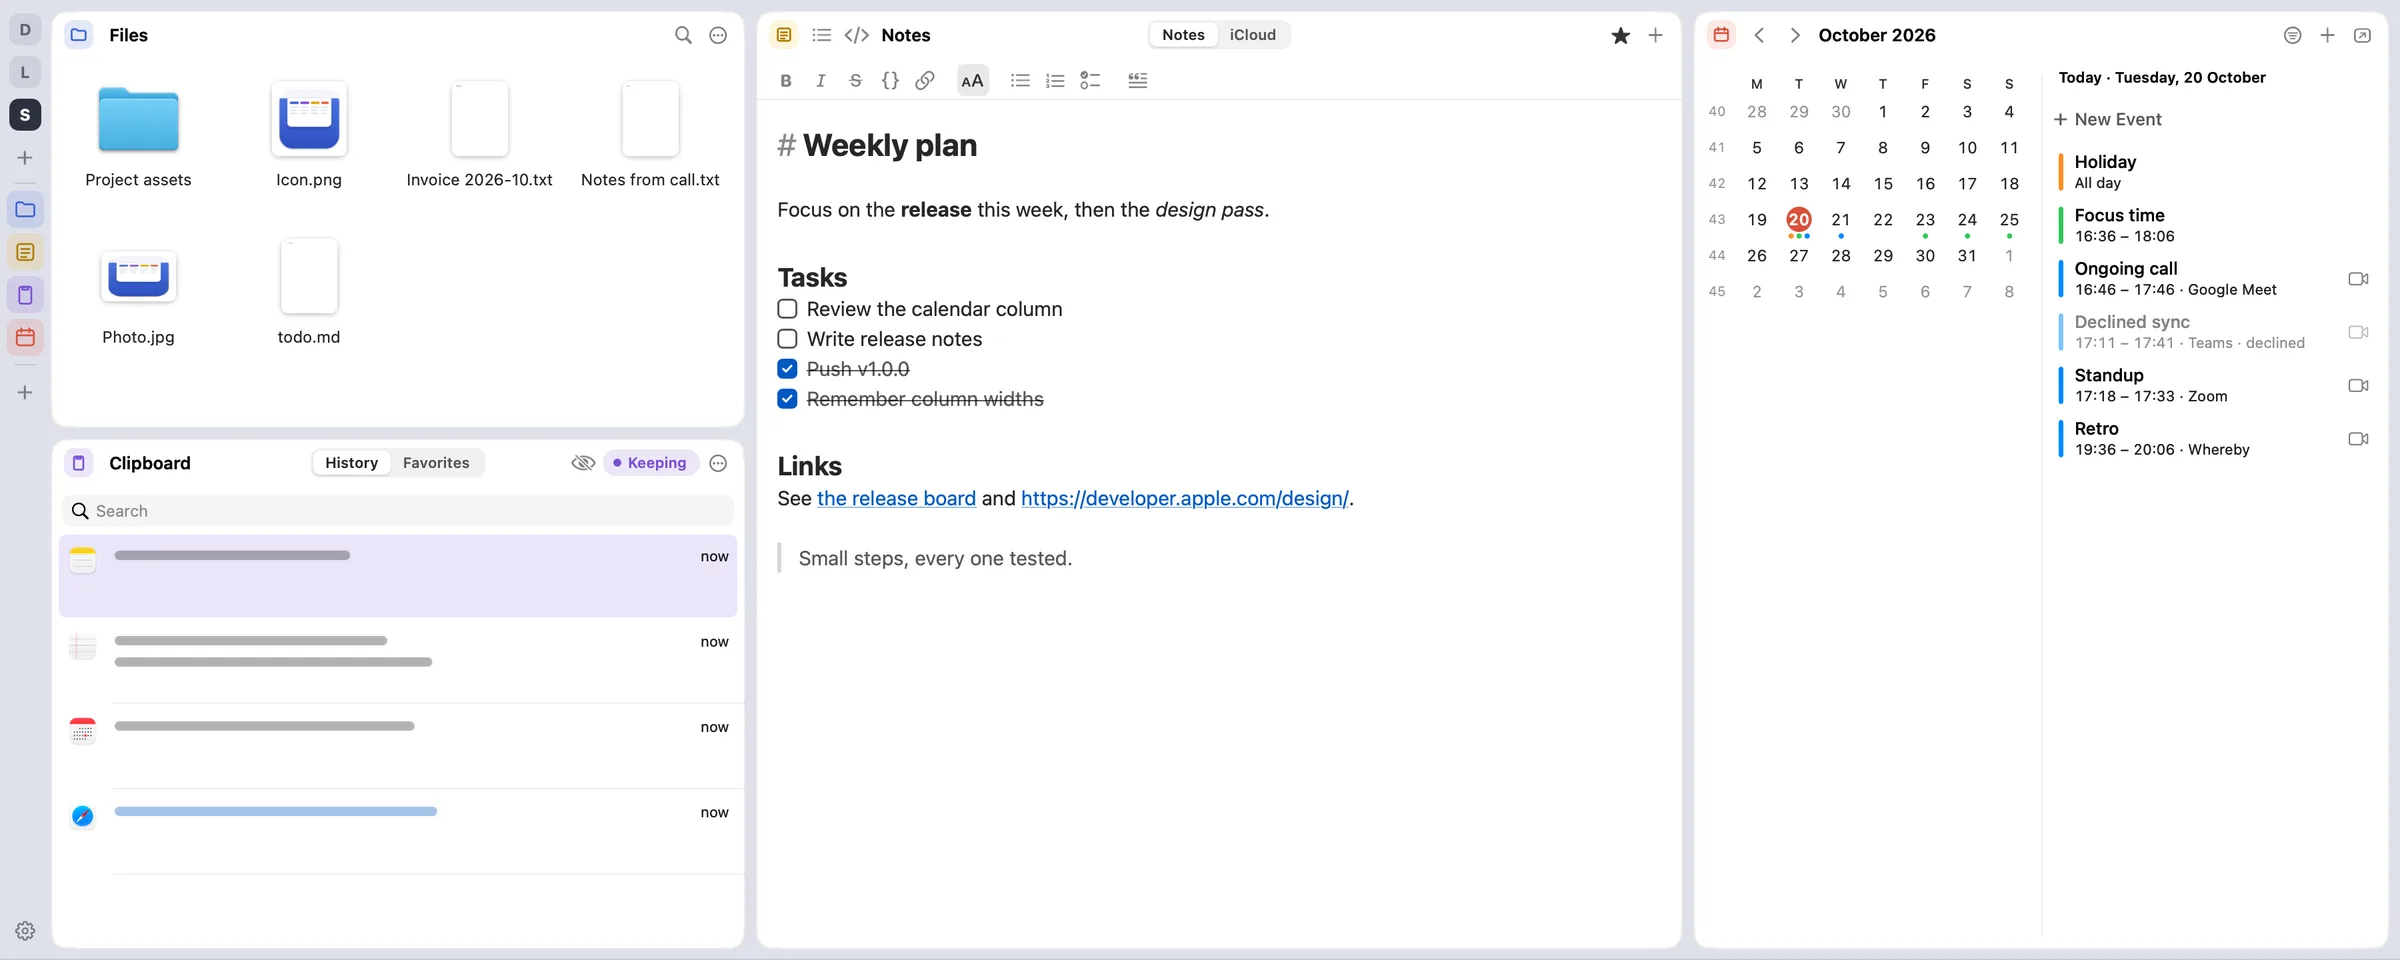Click New Event in the calendar

click(x=2108, y=119)
